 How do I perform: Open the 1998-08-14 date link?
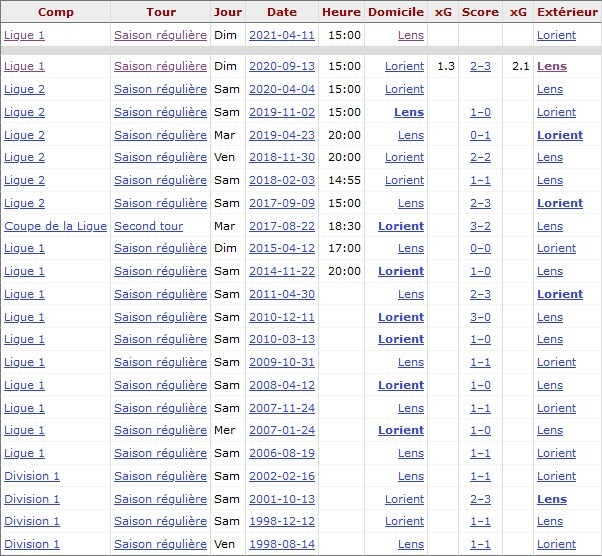tap(282, 544)
